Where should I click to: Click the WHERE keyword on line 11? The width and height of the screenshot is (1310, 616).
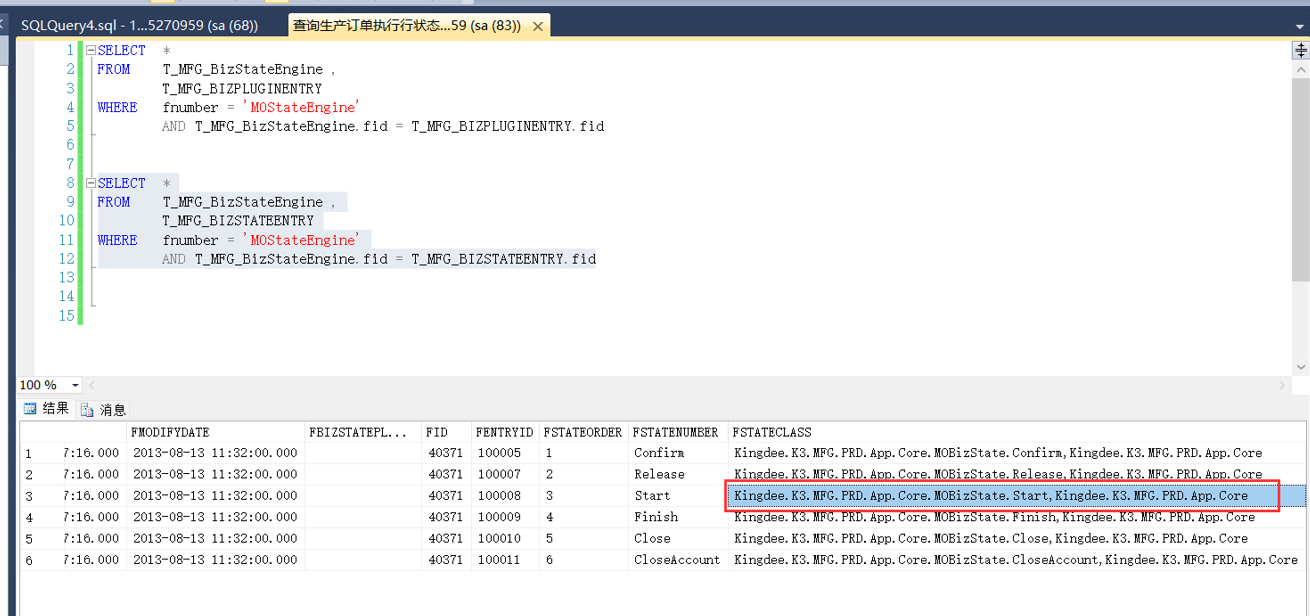(x=118, y=240)
